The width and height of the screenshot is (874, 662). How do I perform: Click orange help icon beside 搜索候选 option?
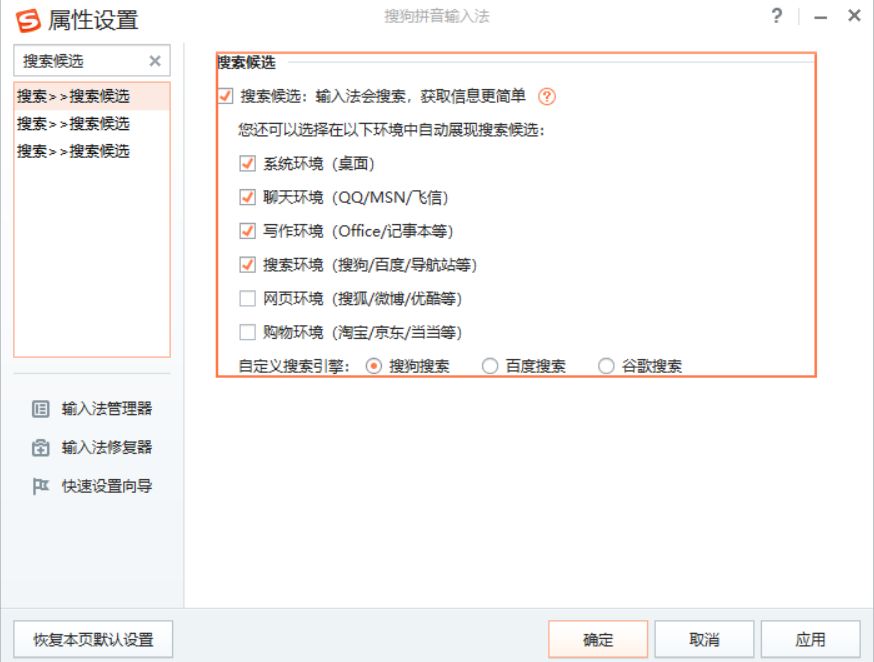[547, 96]
